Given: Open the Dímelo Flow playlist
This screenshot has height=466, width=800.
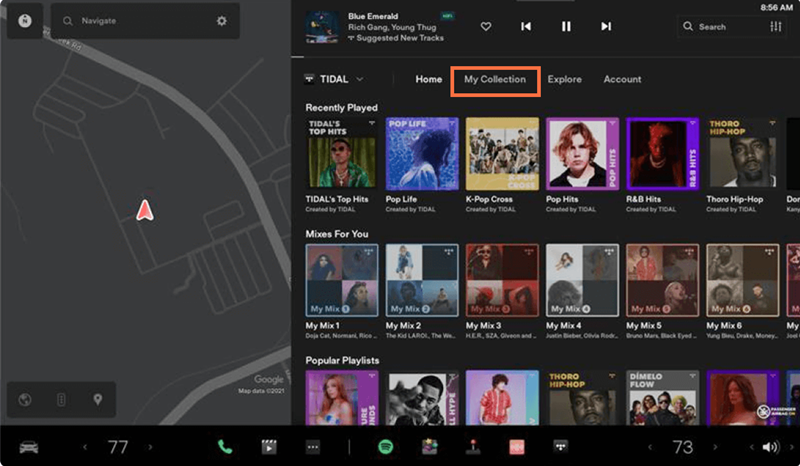Looking at the screenshot, I should coord(662,398).
